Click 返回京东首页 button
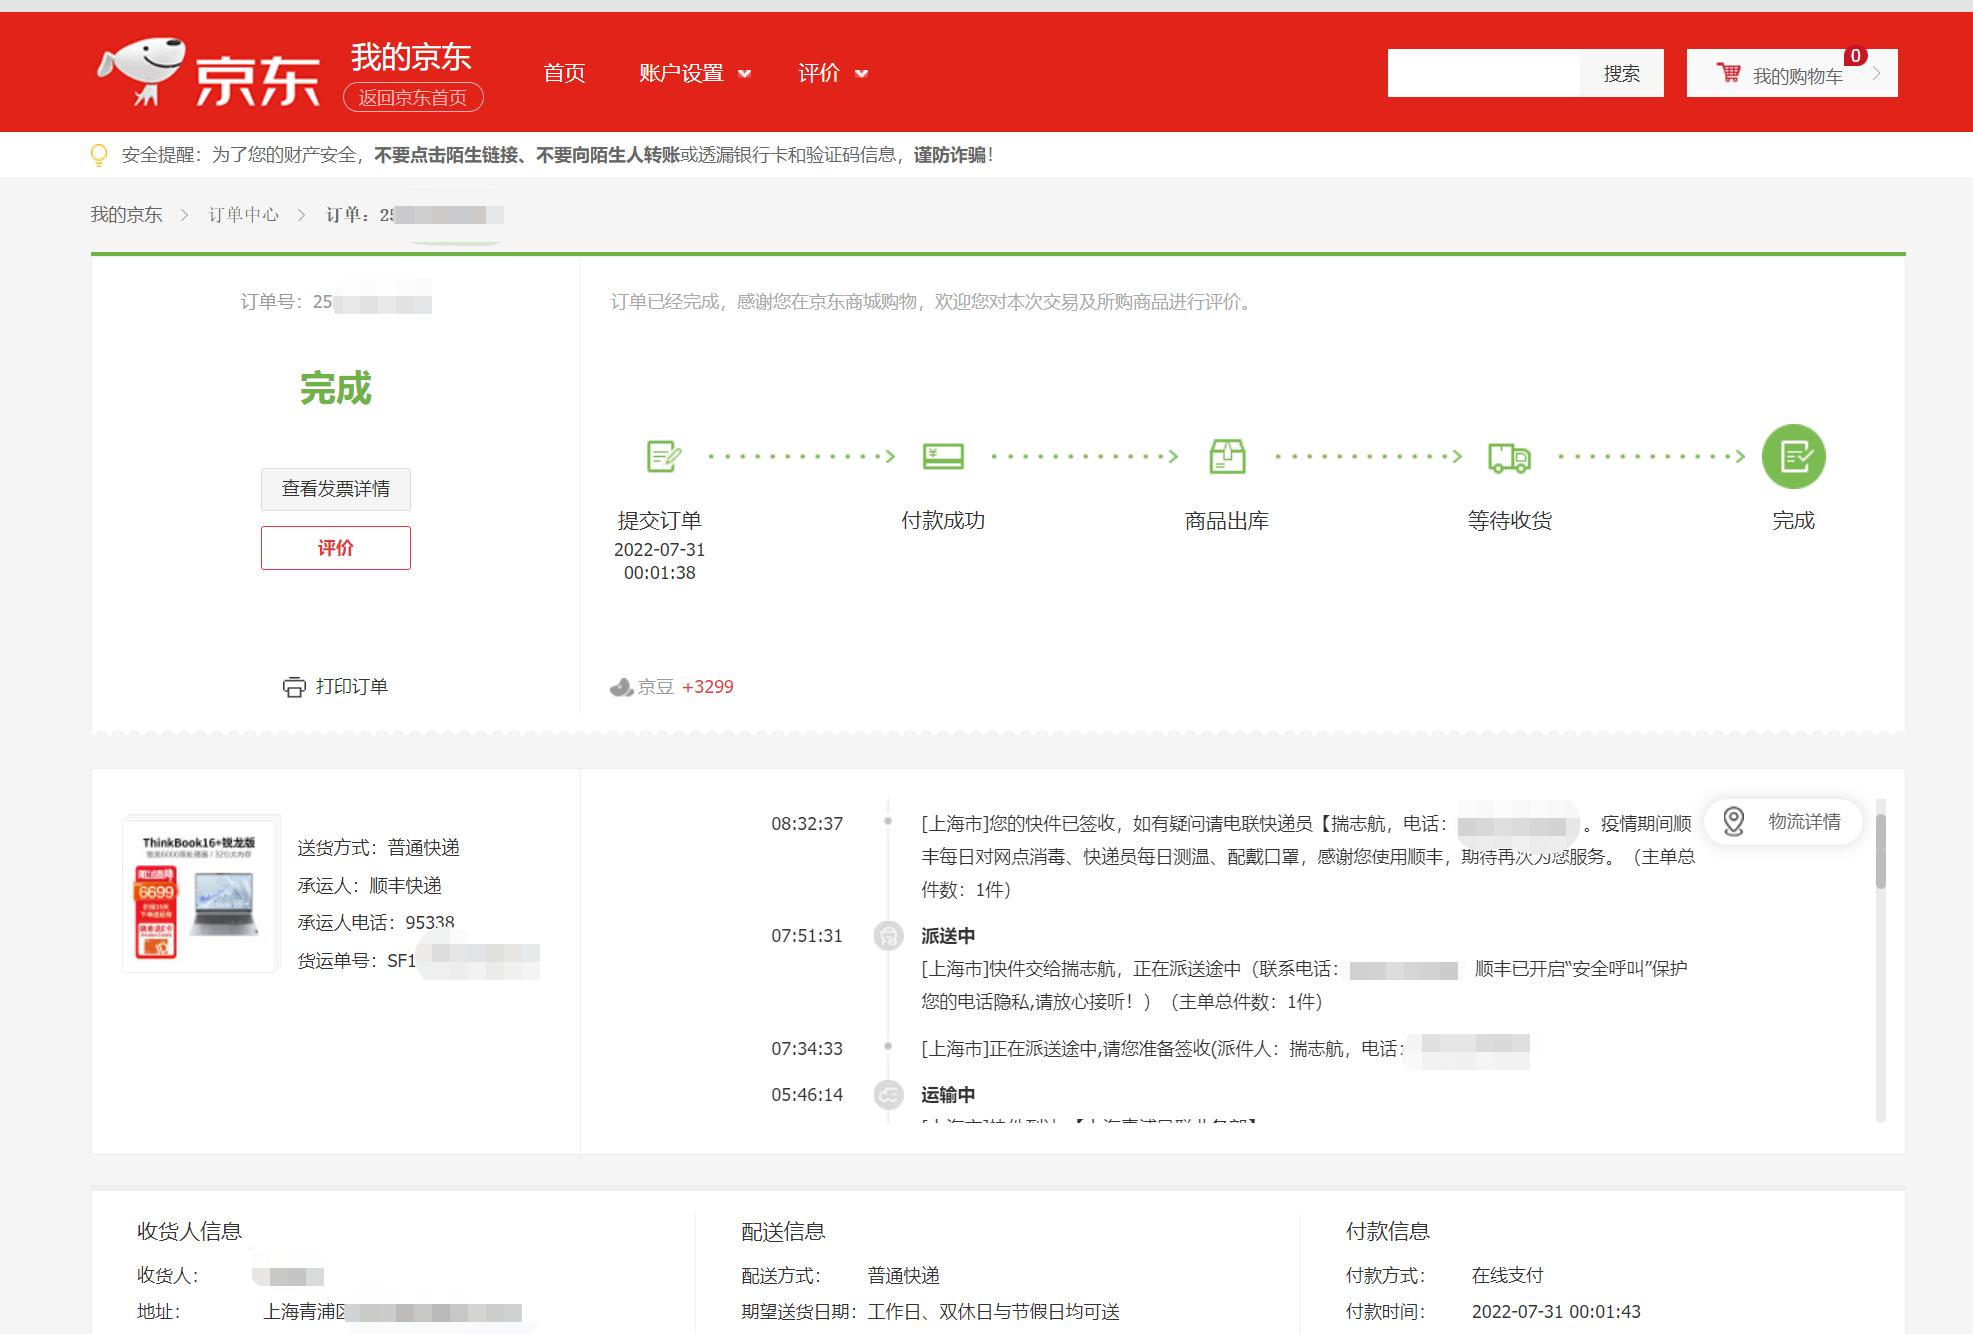Screen dimensions: 1973x1334 [413, 97]
